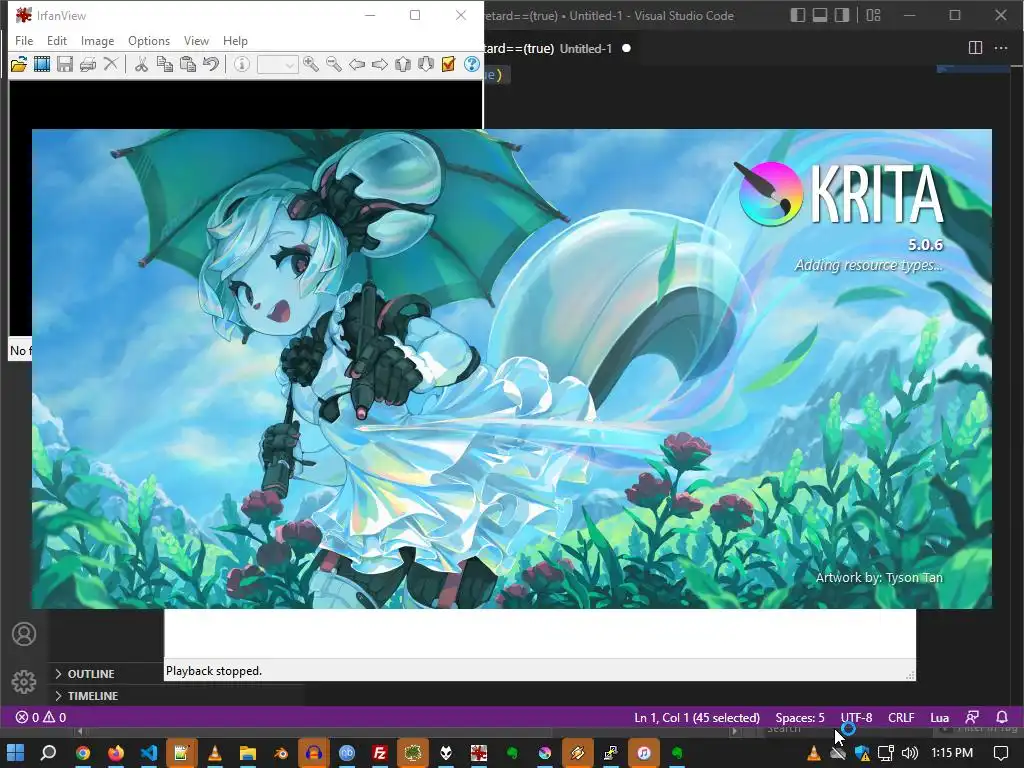This screenshot has height=768, width=1024.
Task: Click Ln 1, Col 1 in status bar
Action: pyautogui.click(x=697, y=717)
